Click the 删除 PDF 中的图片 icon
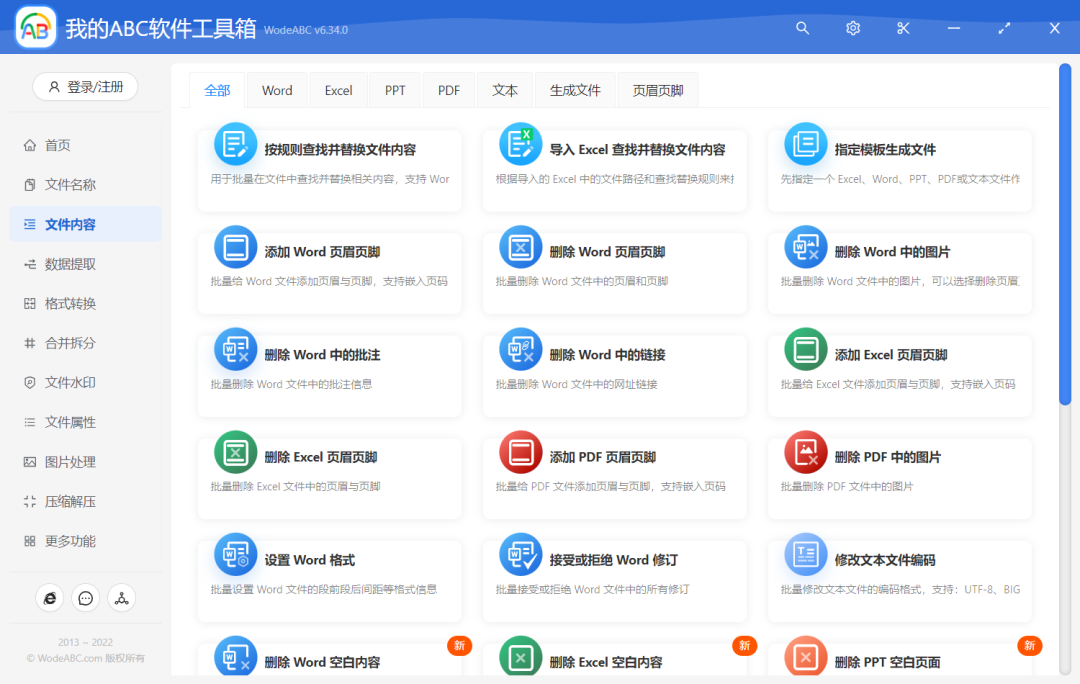This screenshot has width=1080, height=684. point(806,452)
